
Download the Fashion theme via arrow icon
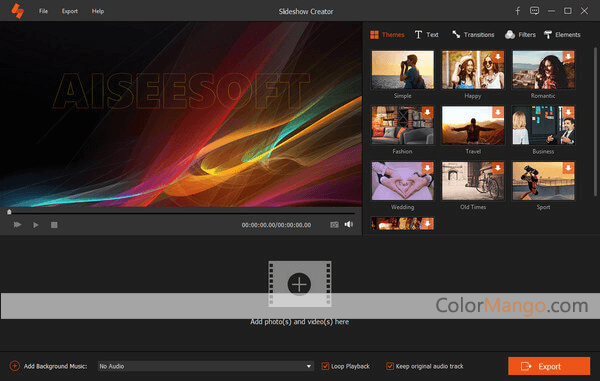(427, 112)
